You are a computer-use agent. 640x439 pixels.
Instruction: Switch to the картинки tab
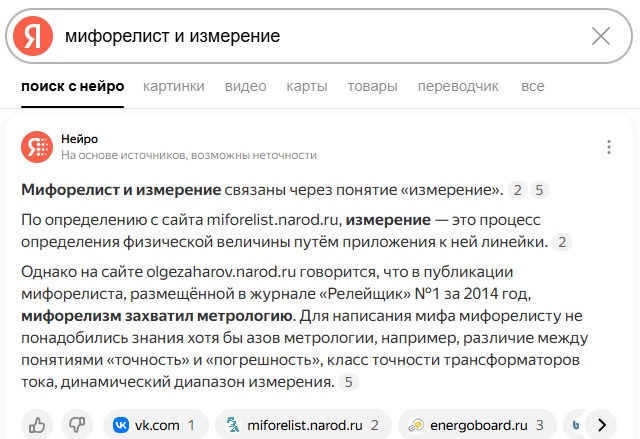[x=173, y=86]
